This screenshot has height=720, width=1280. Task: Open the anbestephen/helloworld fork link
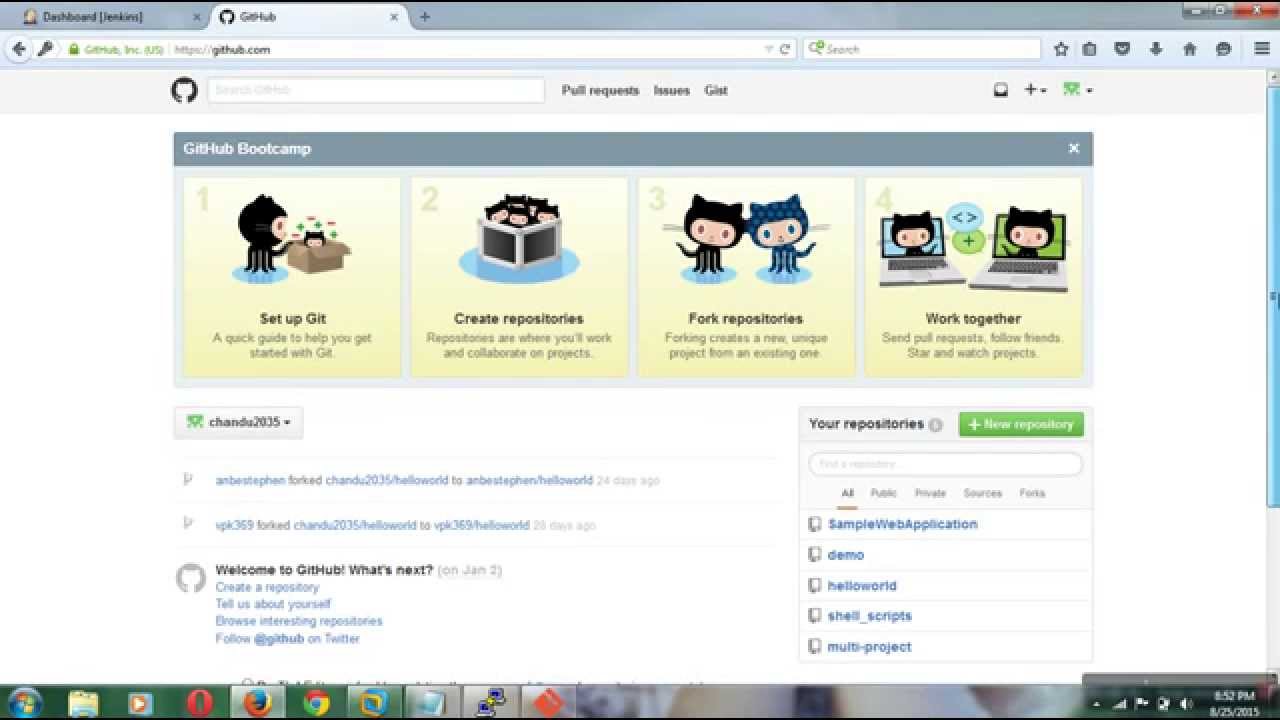click(529, 480)
